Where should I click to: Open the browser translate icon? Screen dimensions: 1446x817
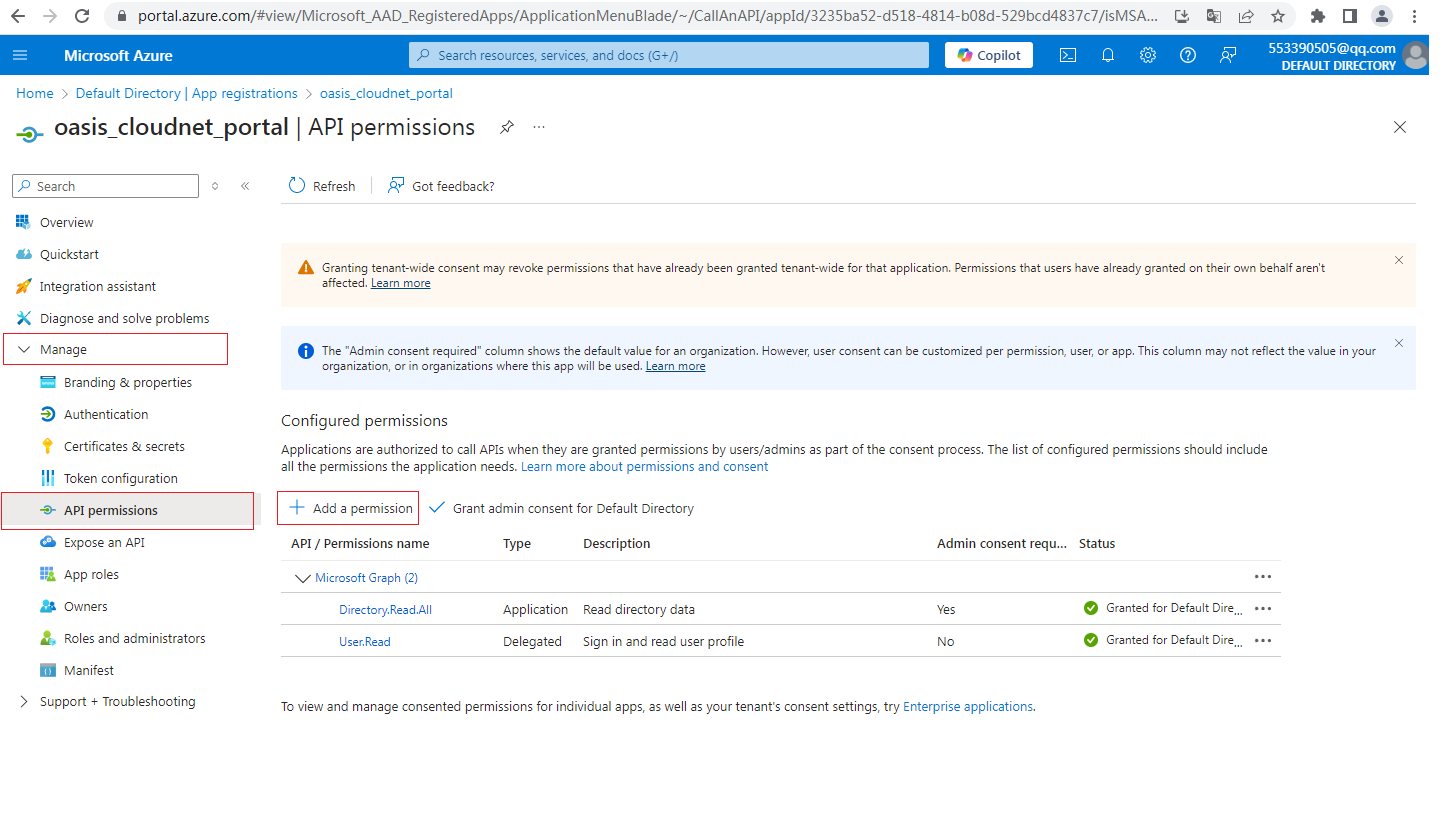tap(1213, 16)
